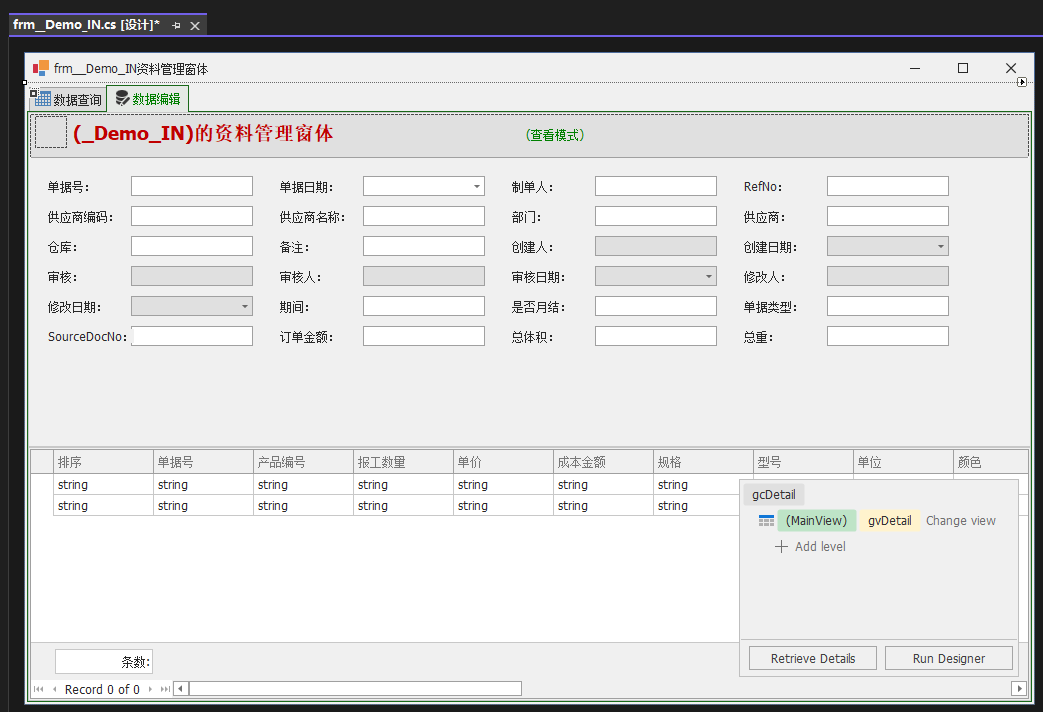This screenshot has width=1043, height=712.
Task: Click the 供应商编码 input field
Action: click(192, 216)
